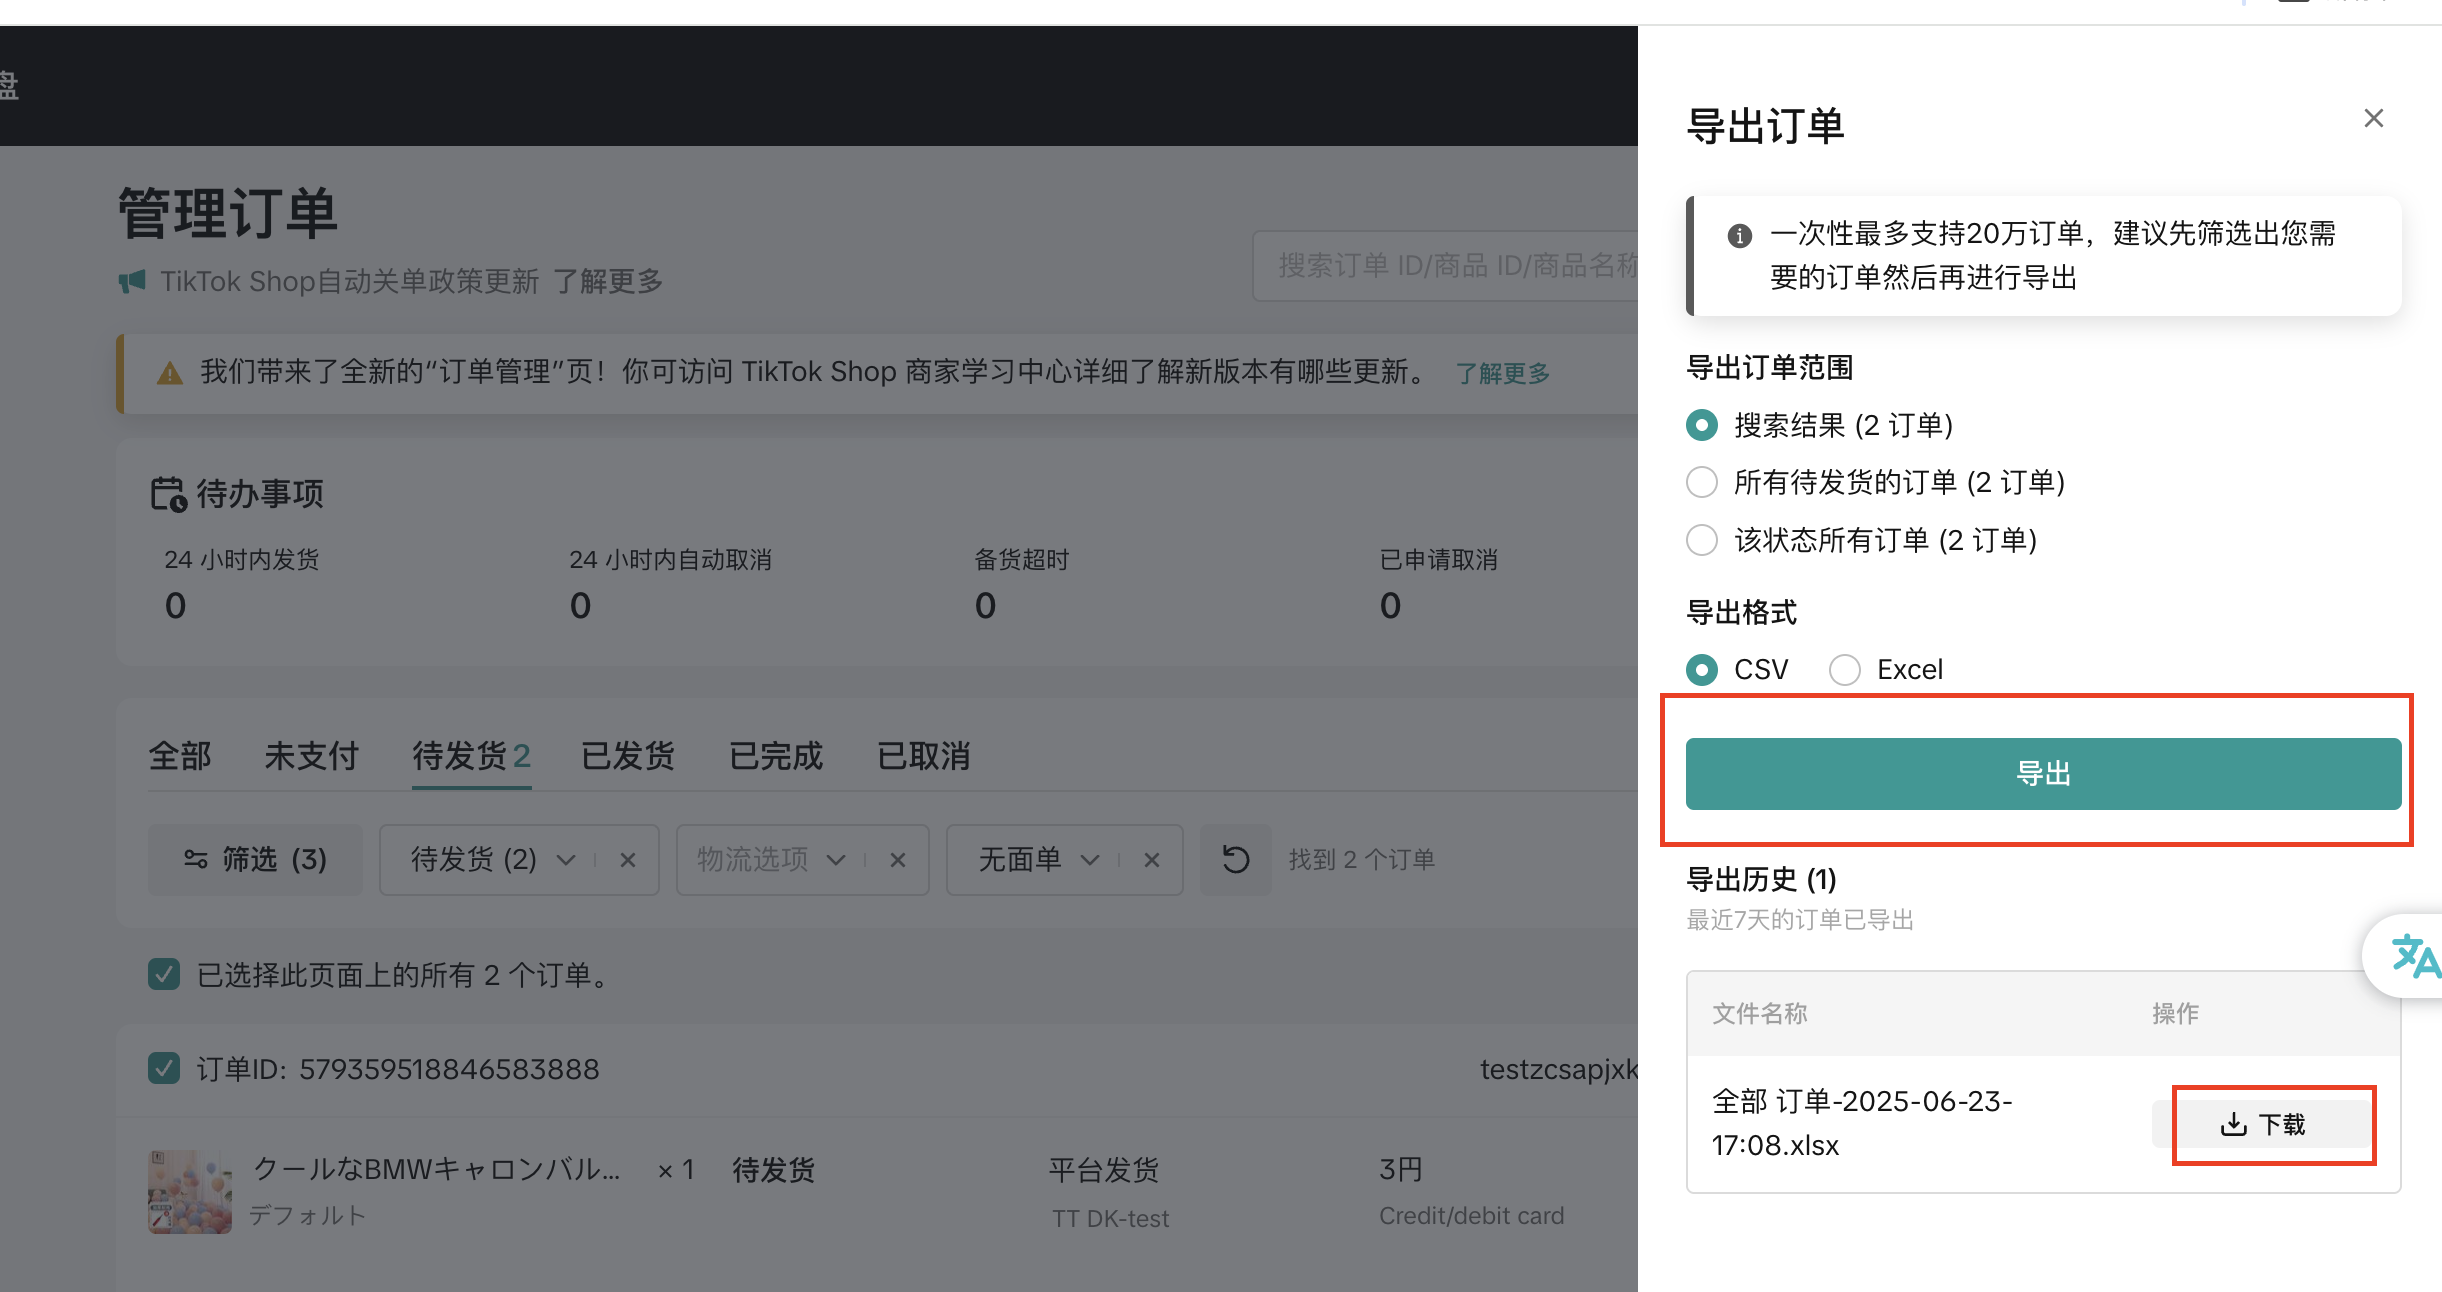
Task: Switch to the 已完成 tab
Action: [x=775, y=756]
